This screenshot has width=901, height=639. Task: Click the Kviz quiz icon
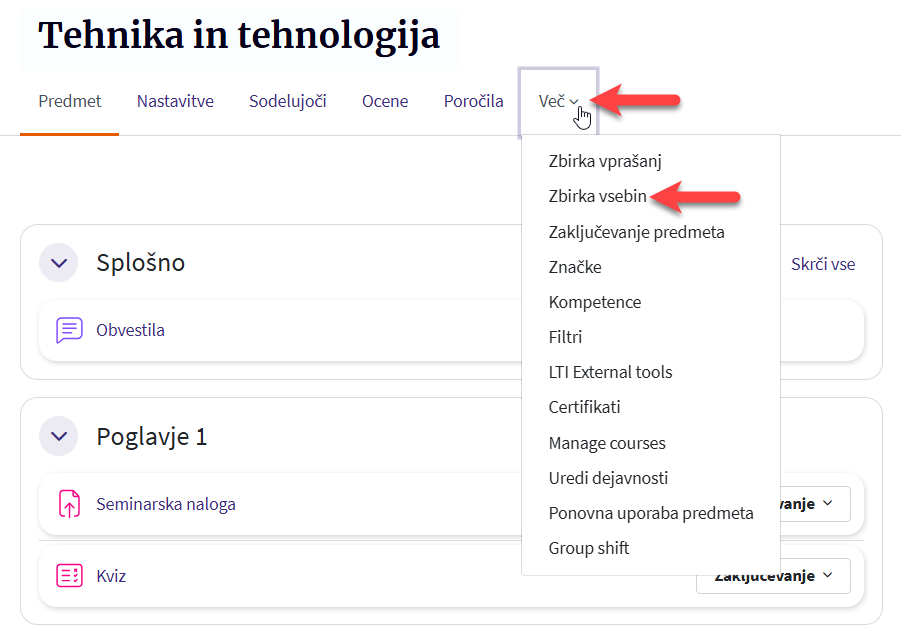click(69, 576)
